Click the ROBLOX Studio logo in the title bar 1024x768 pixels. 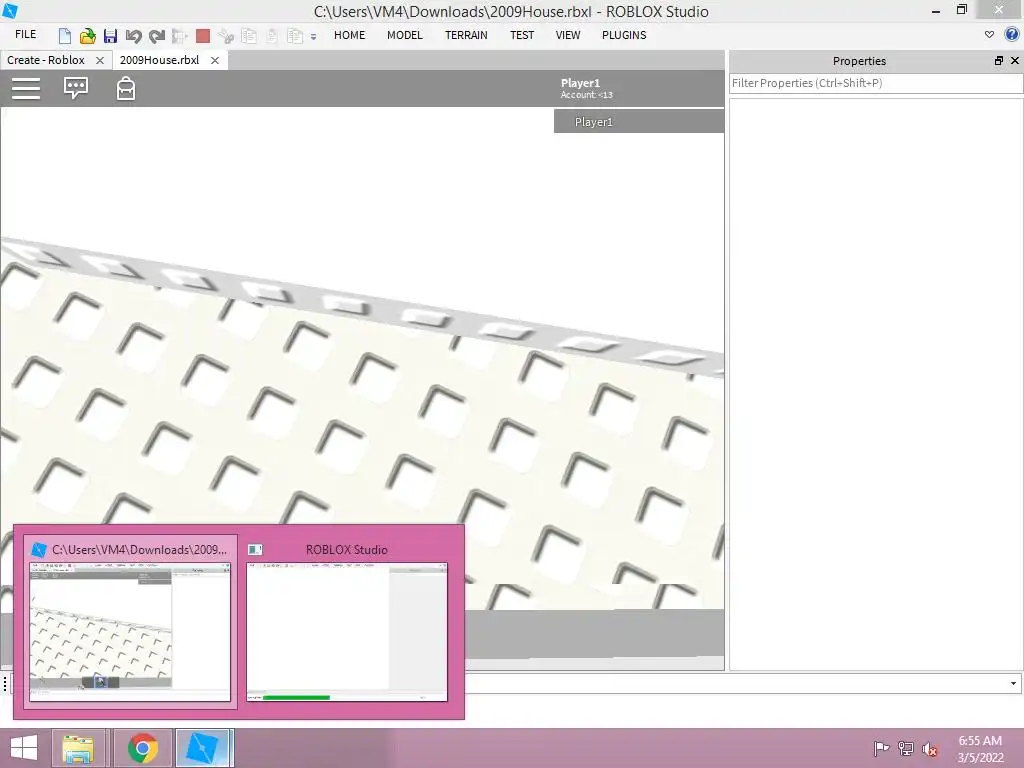click(x=10, y=10)
